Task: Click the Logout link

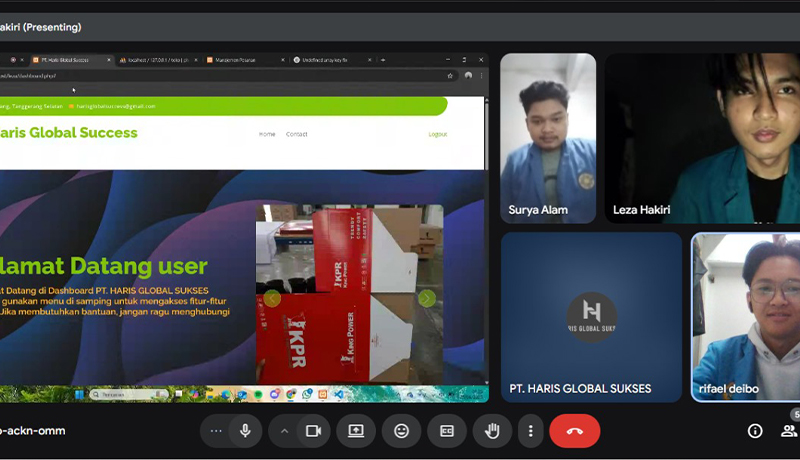Action: tap(437, 134)
